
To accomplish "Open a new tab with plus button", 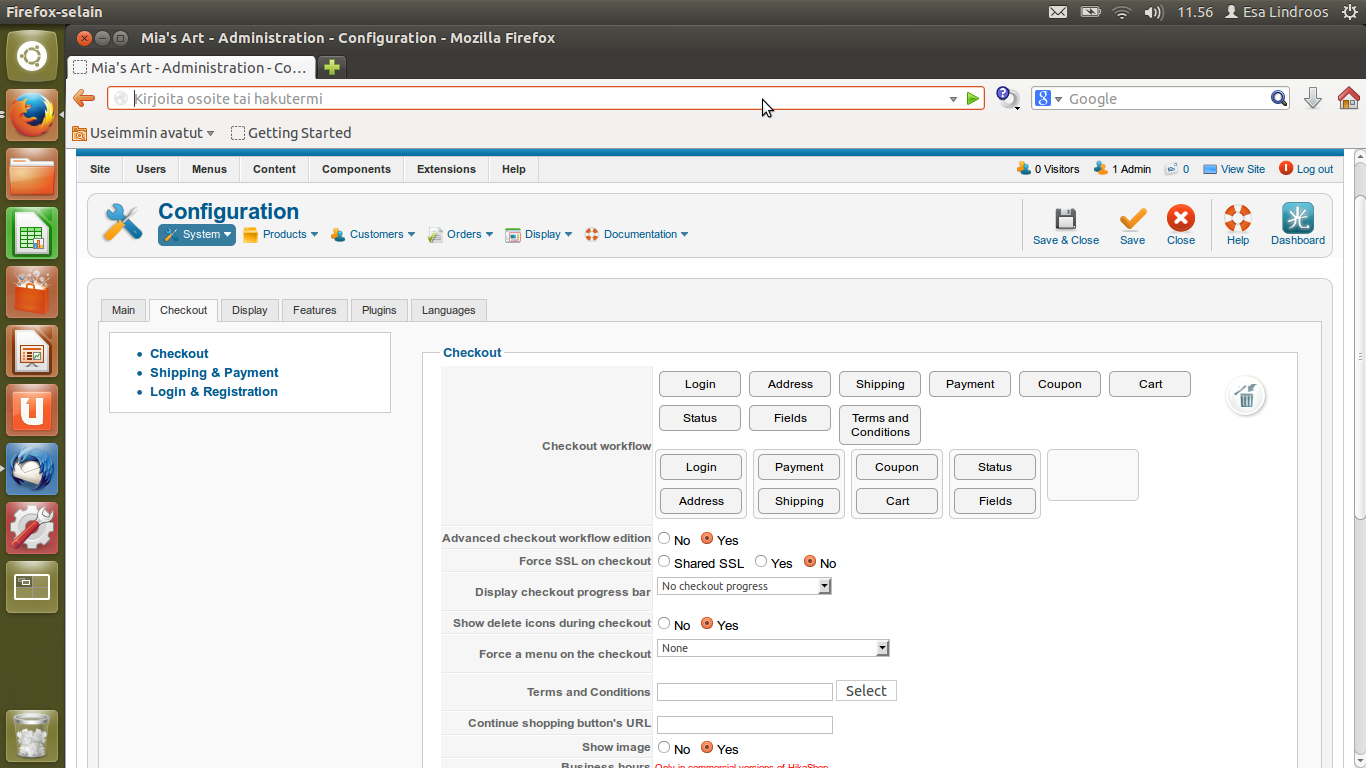I will [x=332, y=67].
